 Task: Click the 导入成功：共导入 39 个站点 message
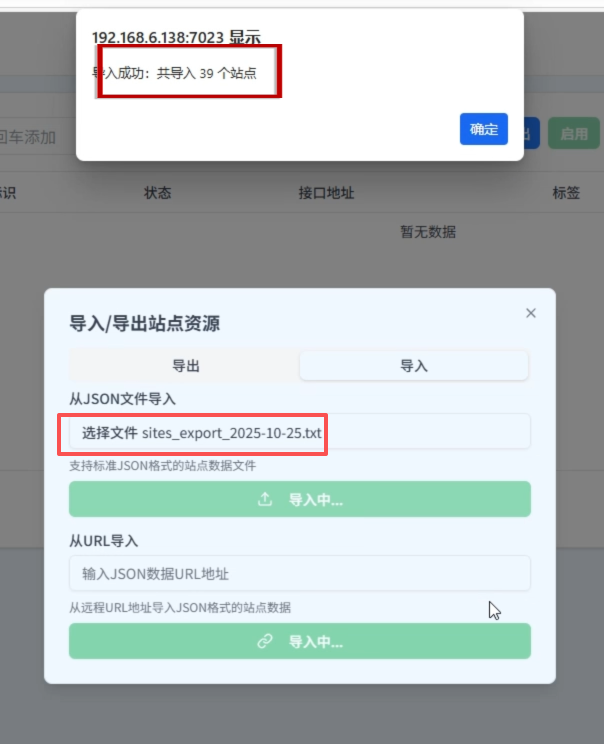(x=174, y=73)
